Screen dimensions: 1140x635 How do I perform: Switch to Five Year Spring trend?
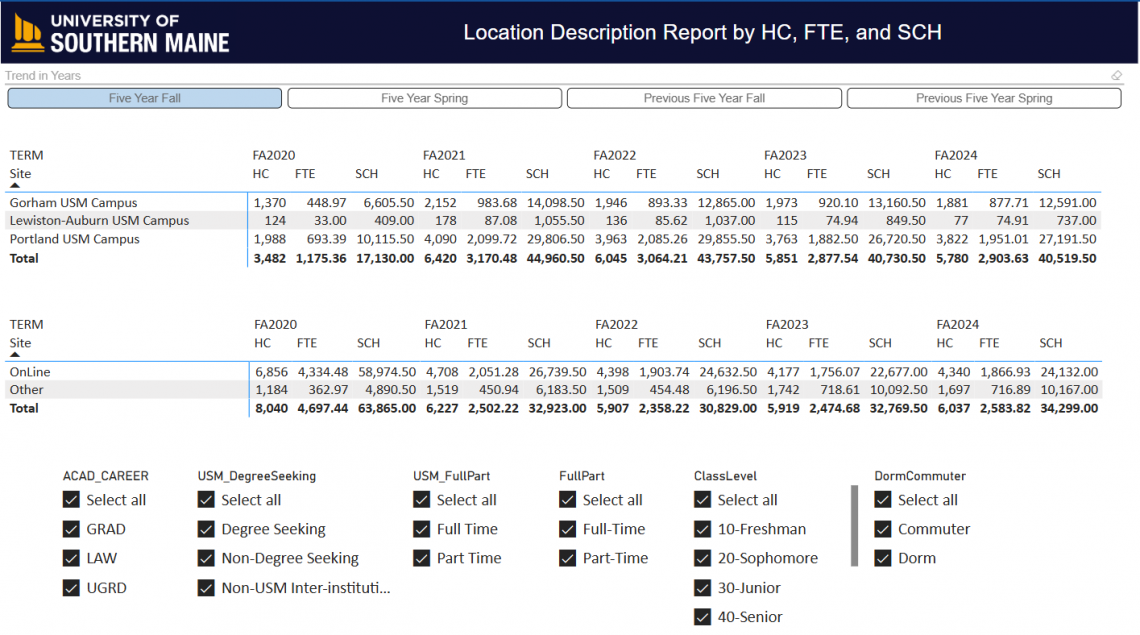(424, 98)
